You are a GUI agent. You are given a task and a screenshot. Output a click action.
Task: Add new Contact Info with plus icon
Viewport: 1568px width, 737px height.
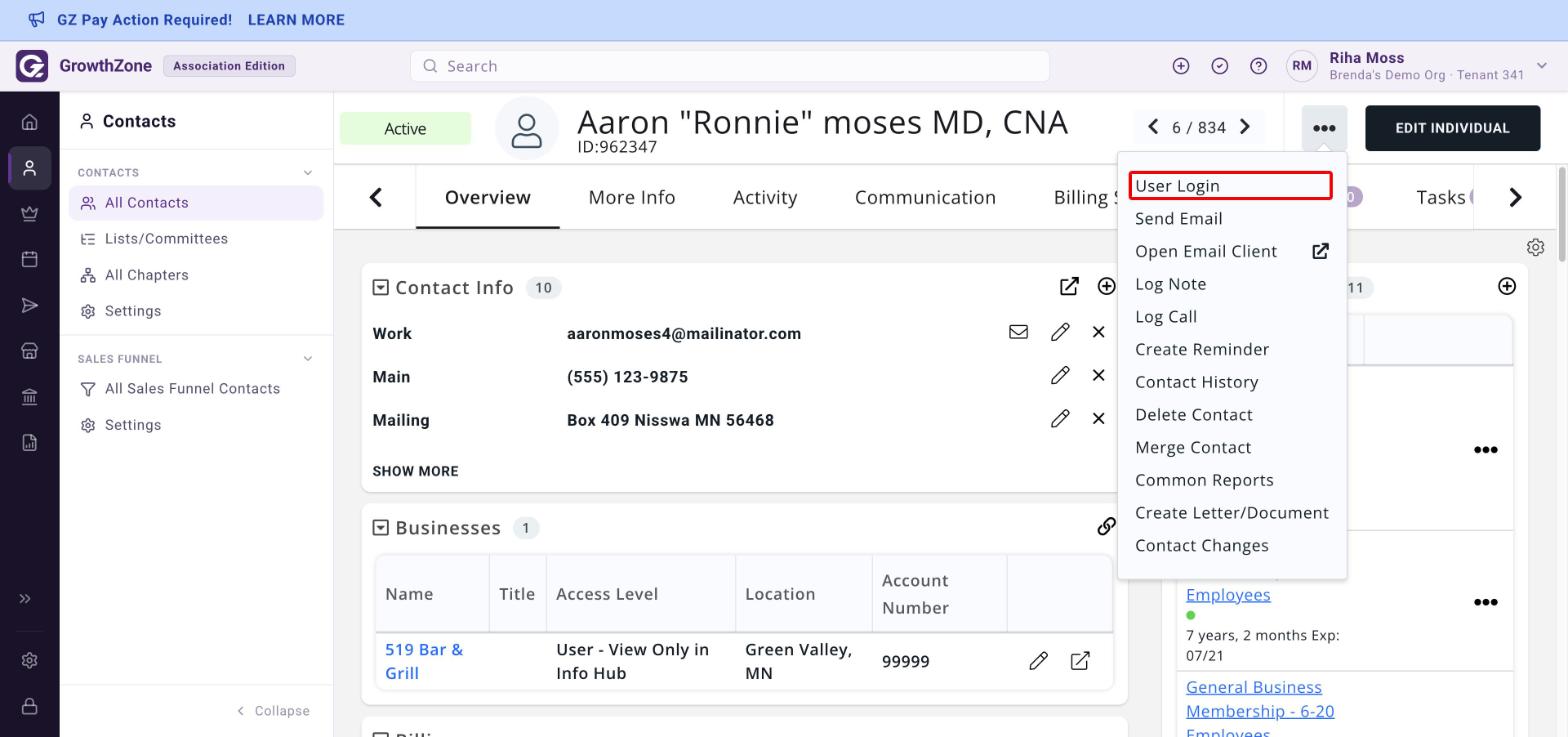pyautogui.click(x=1106, y=286)
